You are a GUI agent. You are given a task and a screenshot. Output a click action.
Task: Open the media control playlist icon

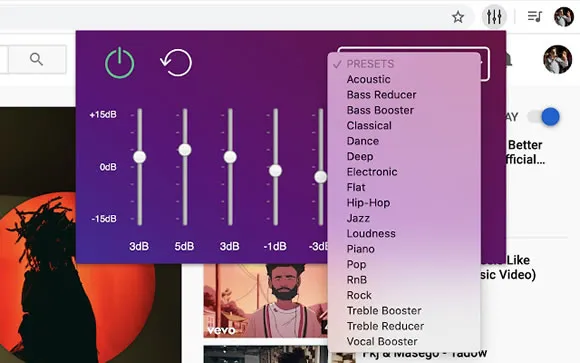[x=535, y=16]
